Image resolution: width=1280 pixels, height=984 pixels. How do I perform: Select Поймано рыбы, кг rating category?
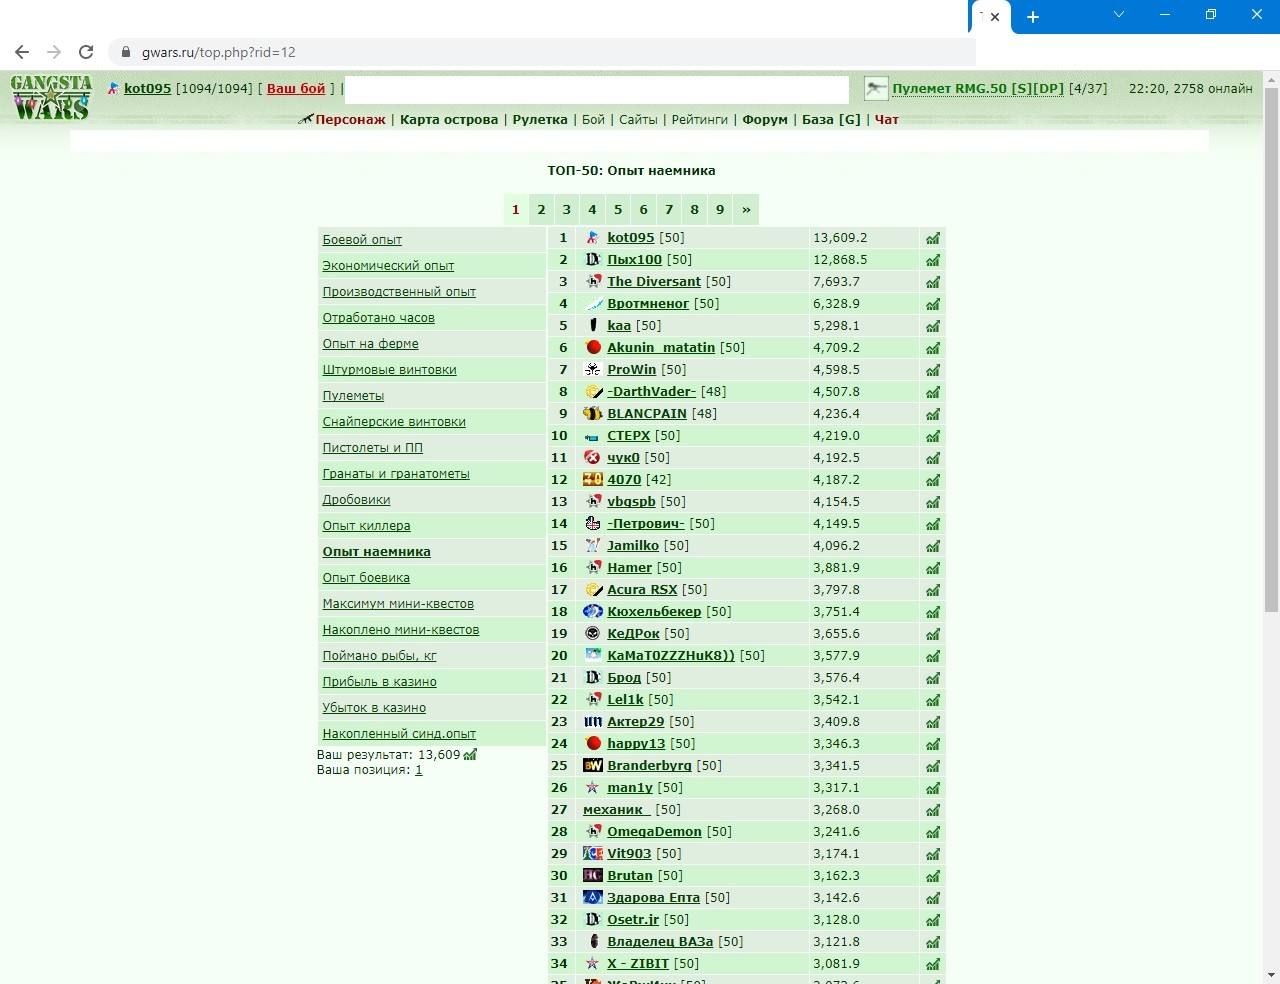coord(379,656)
